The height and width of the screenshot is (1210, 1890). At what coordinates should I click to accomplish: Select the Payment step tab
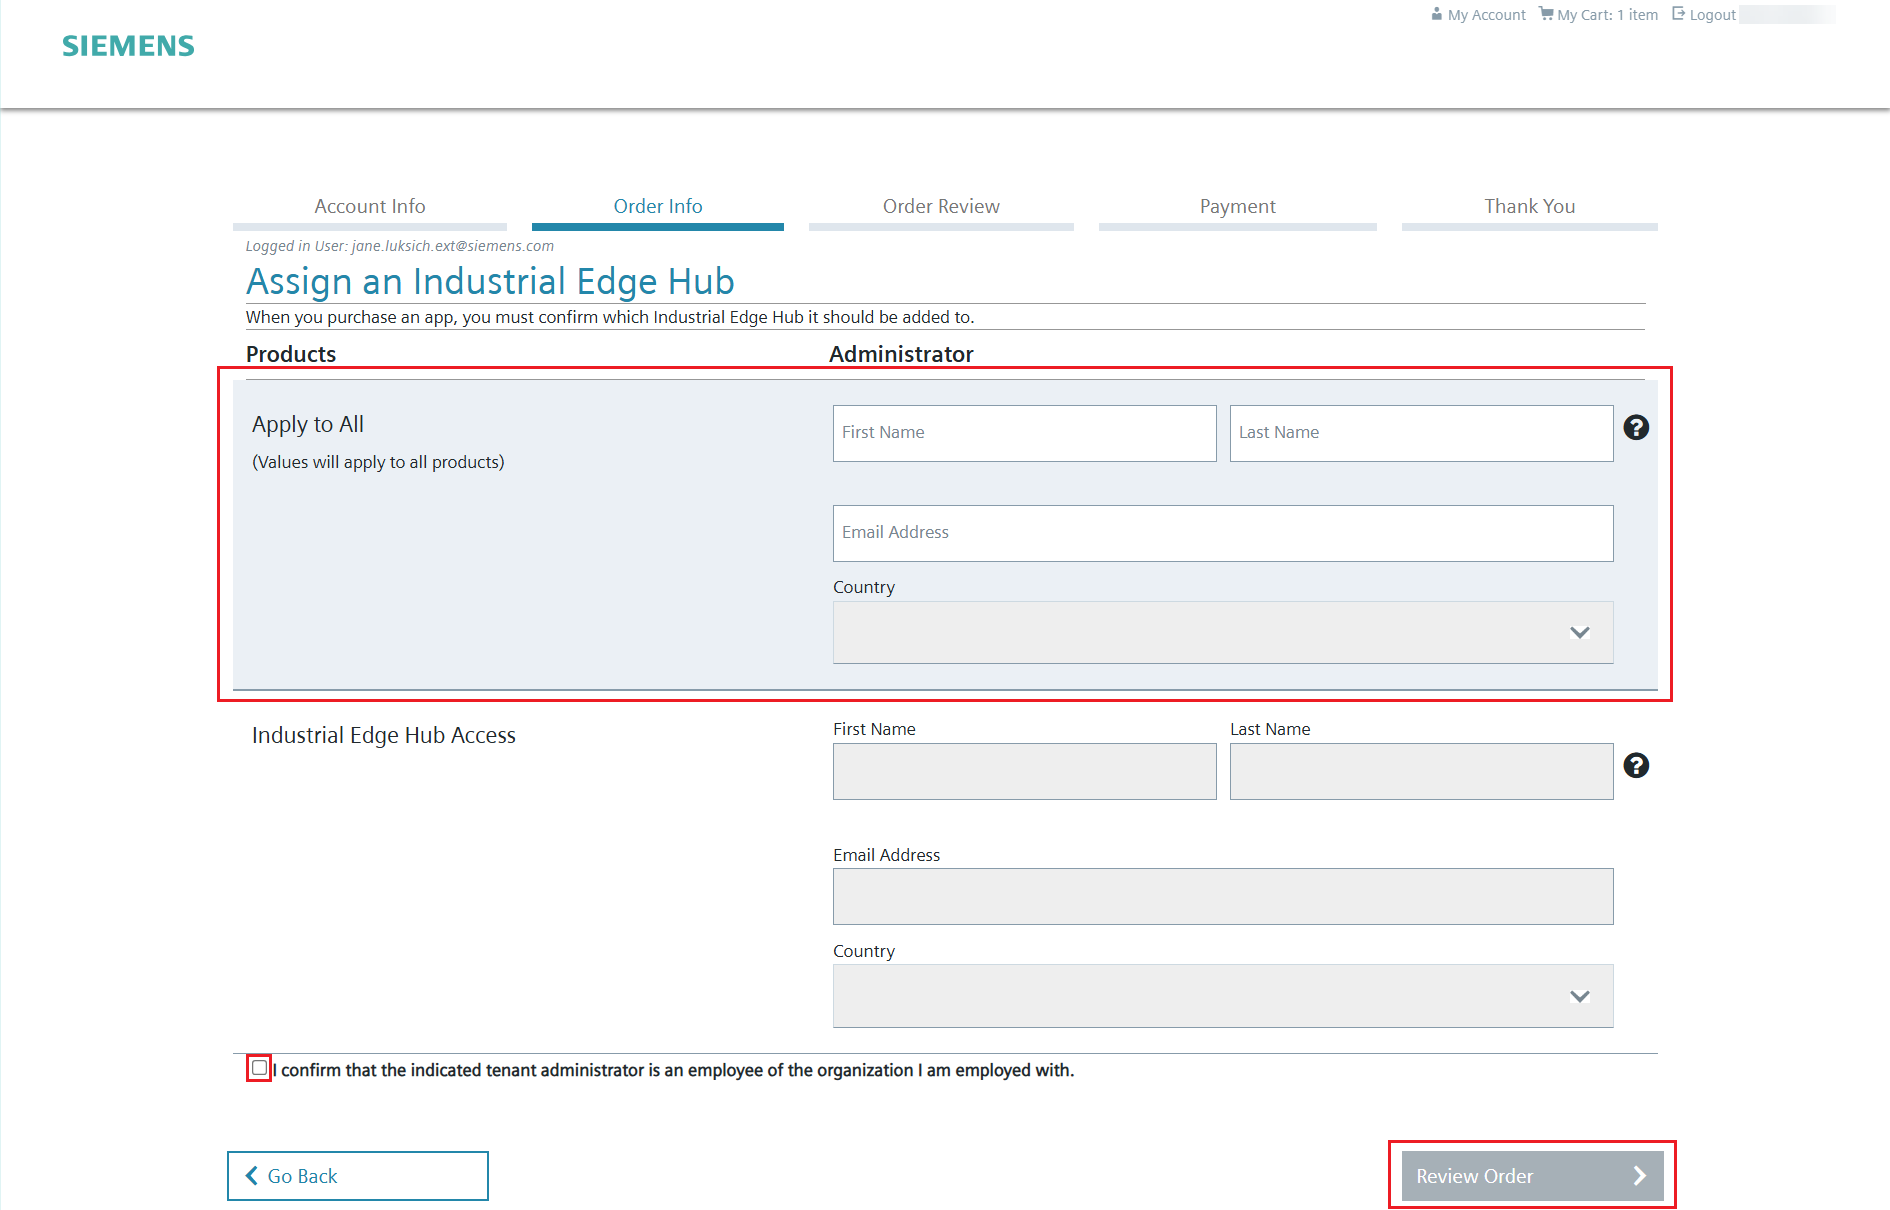pyautogui.click(x=1237, y=206)
